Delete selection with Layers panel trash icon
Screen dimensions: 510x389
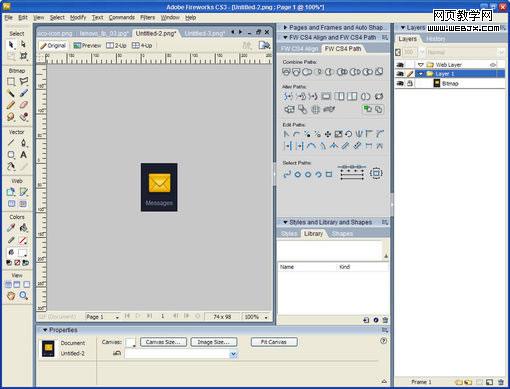(501, 382)
